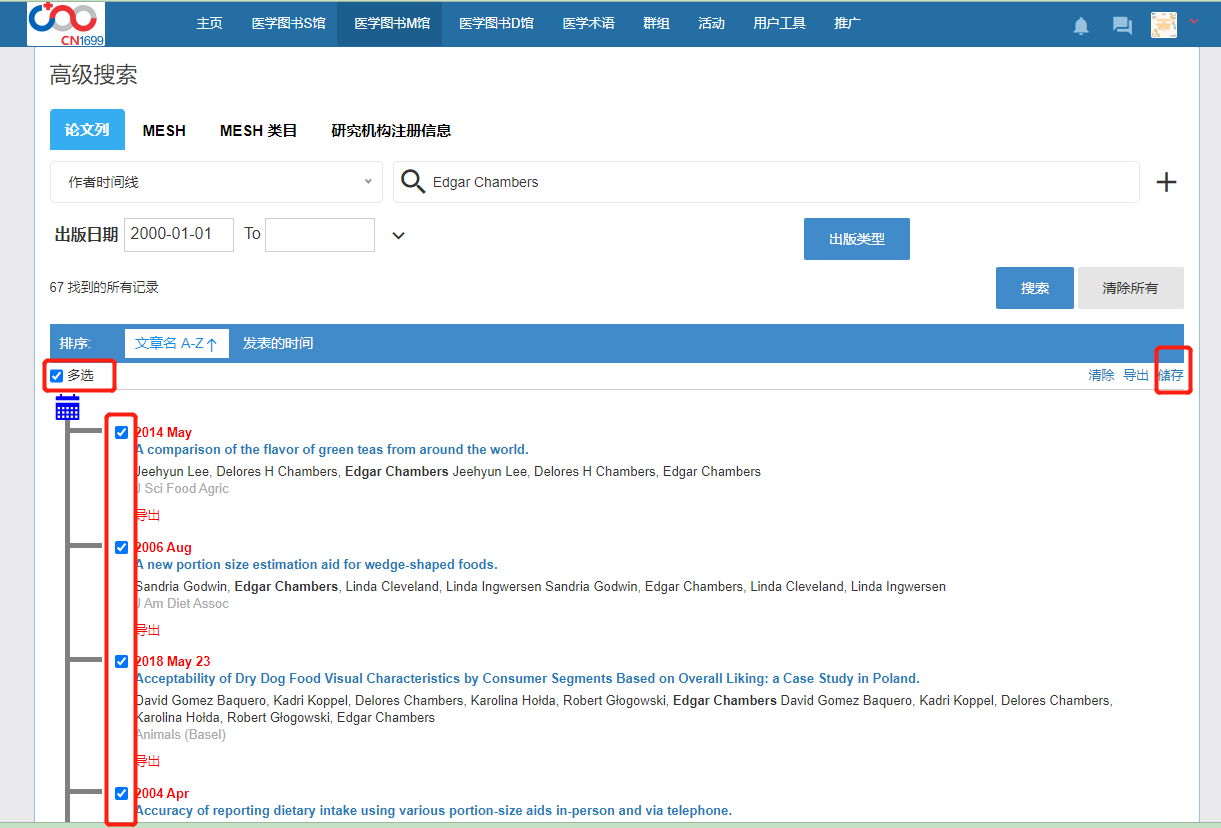The width and height of the screenshot is (1221, 828).
Task: Switch to the MESH 类目 tab
Action: 258,130
